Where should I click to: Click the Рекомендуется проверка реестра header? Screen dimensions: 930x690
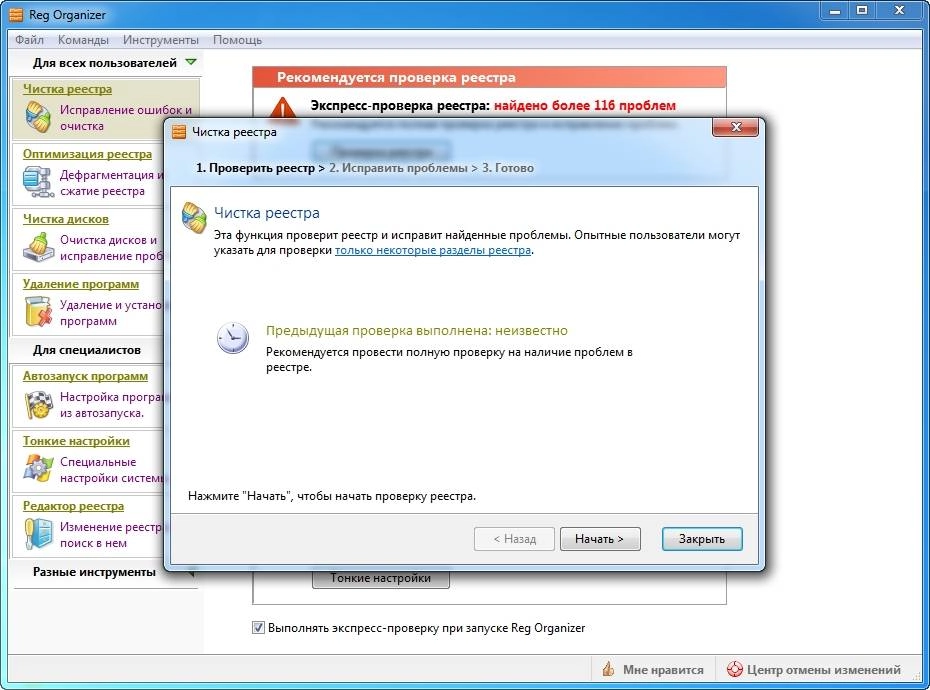click(x=489, y=77)
